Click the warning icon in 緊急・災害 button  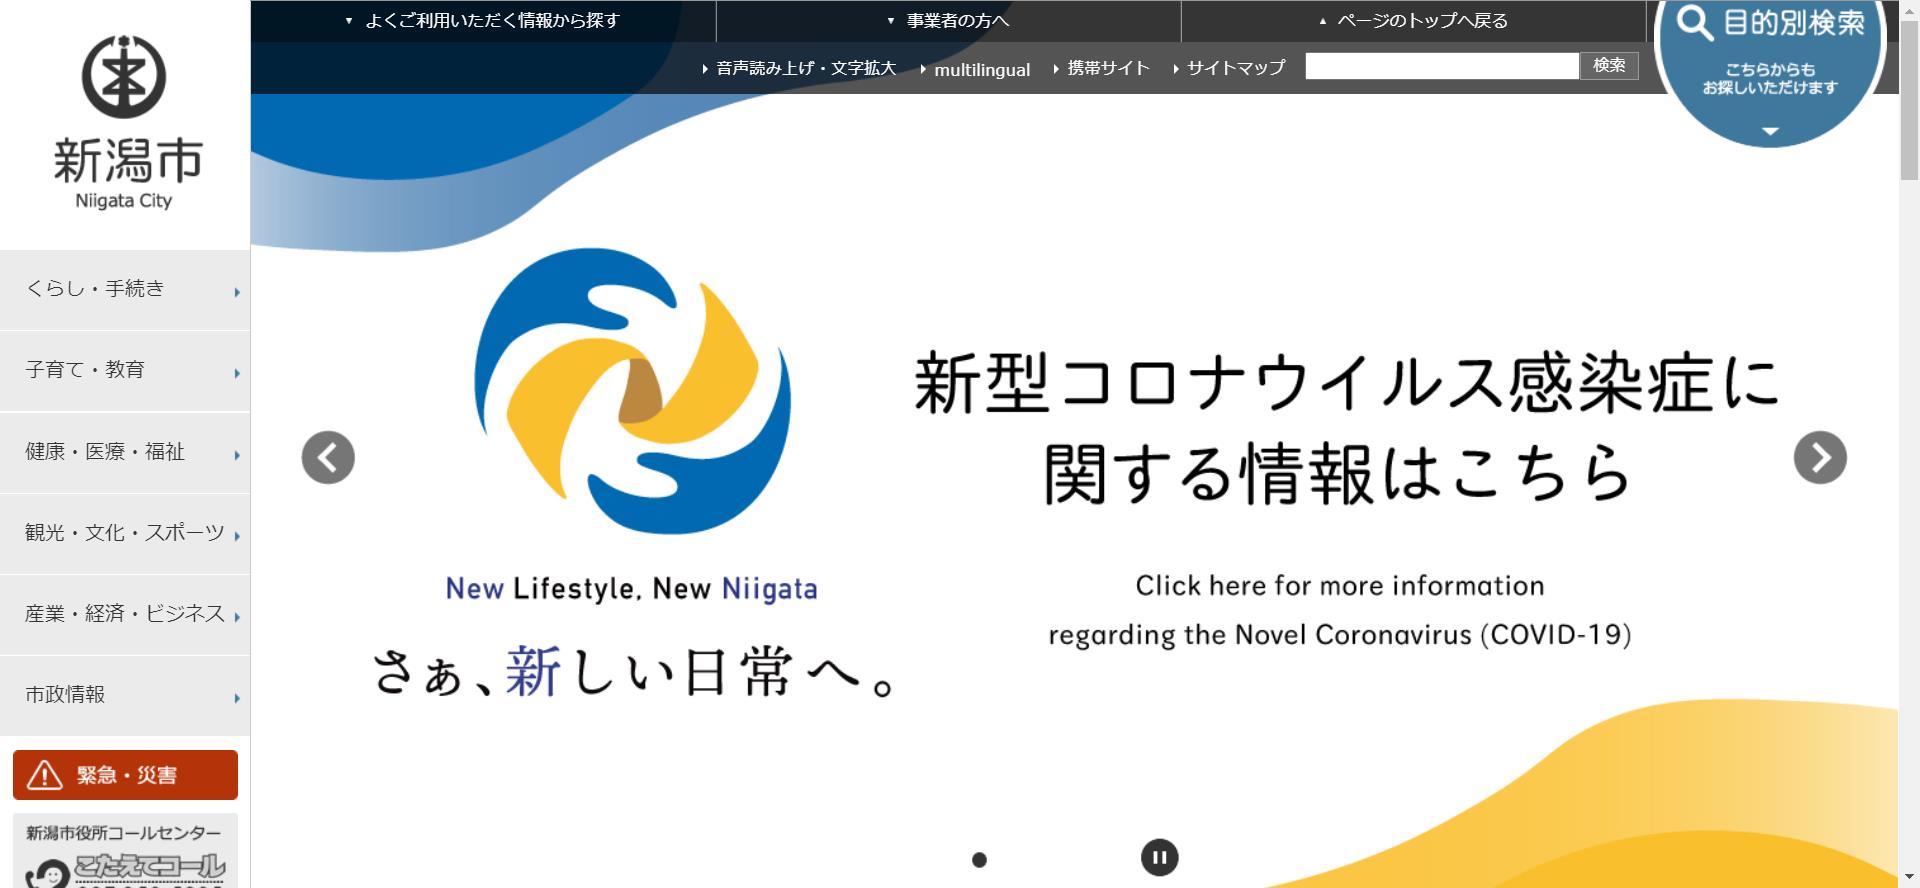click(44, 775)
